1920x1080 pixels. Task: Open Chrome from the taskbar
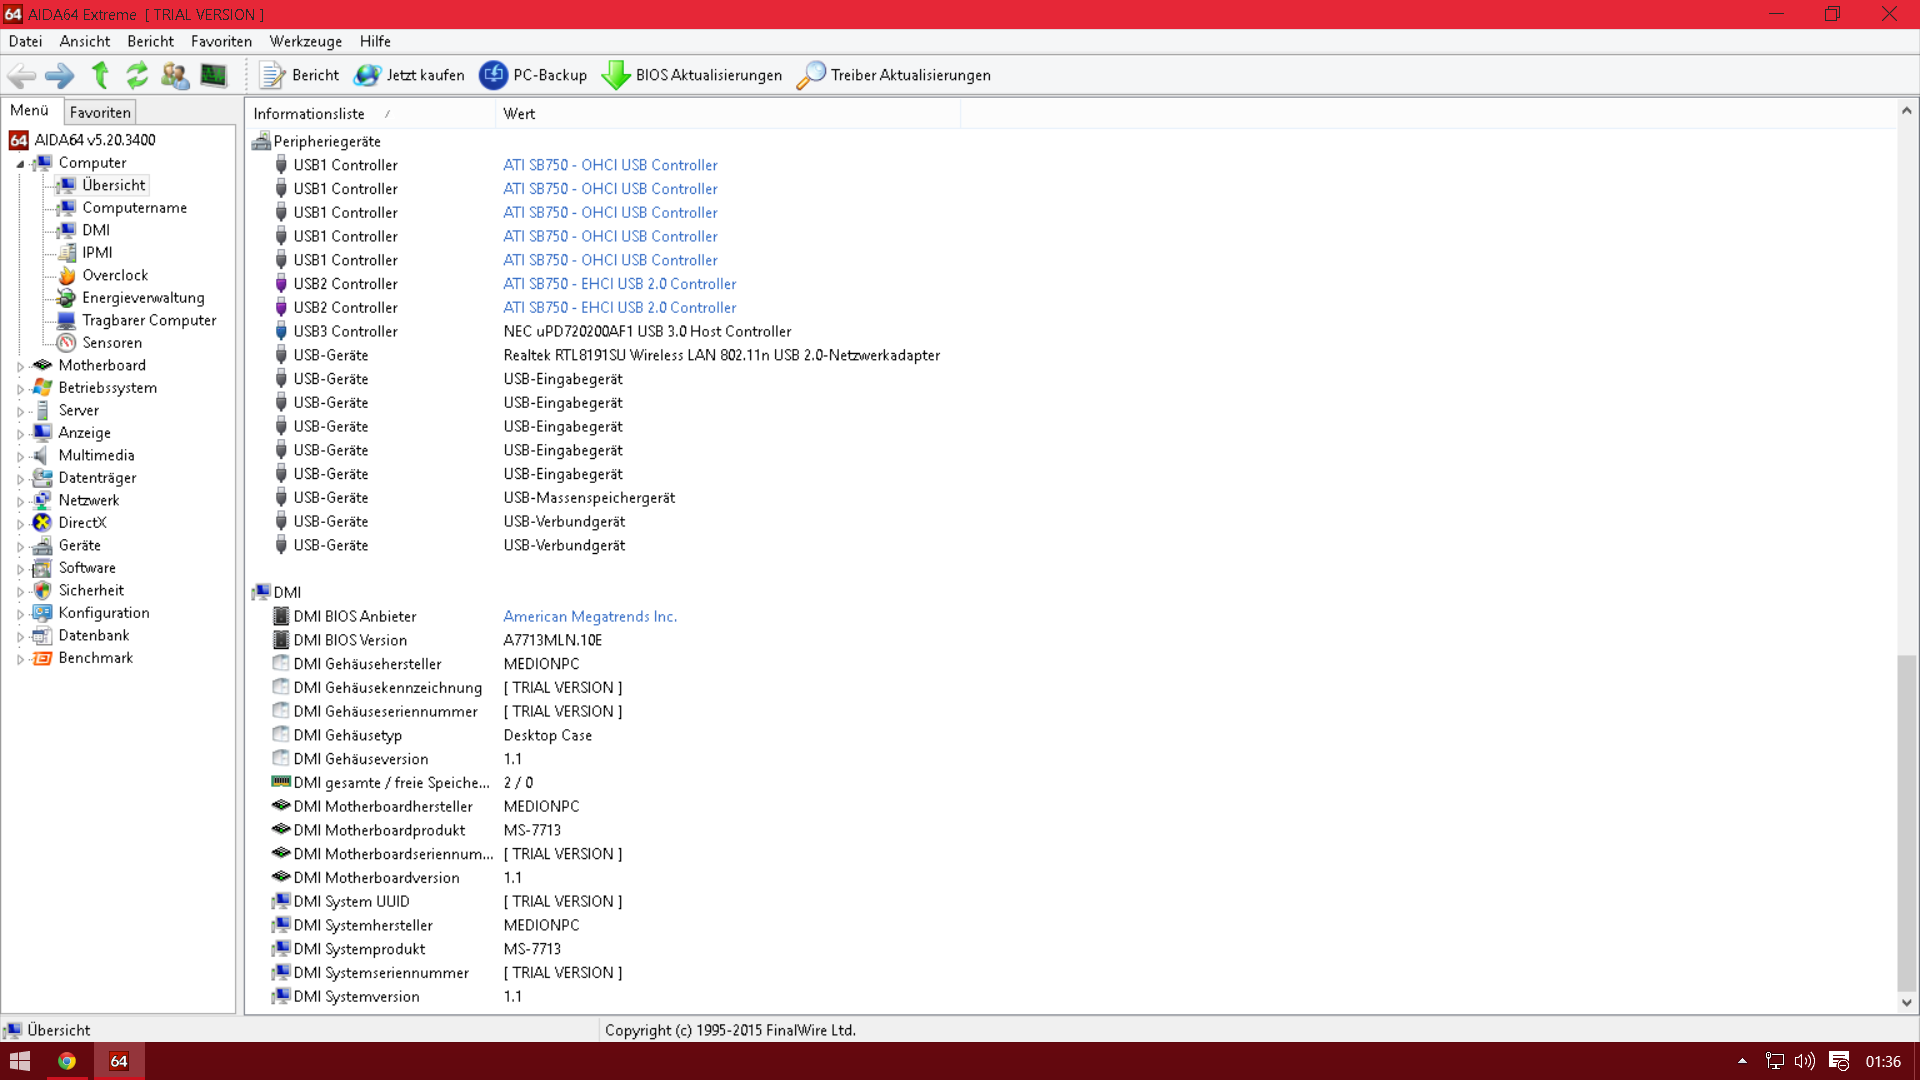coord(67,1061)
